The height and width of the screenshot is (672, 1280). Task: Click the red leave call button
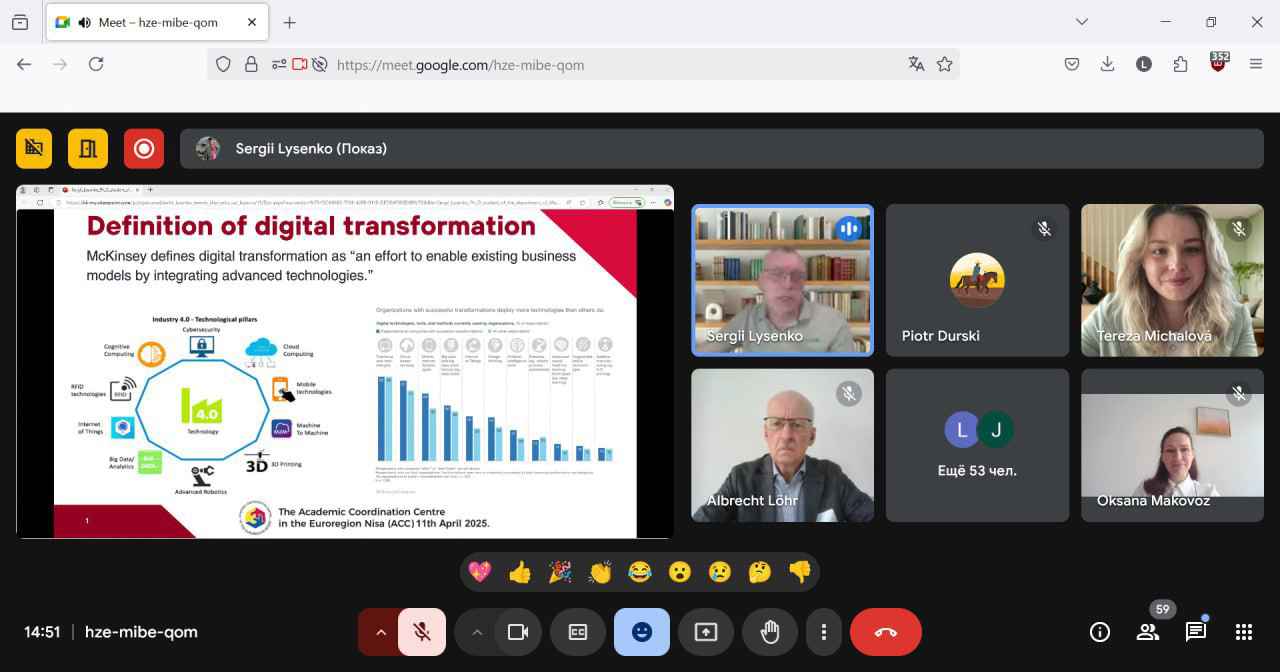click(885, 632)
